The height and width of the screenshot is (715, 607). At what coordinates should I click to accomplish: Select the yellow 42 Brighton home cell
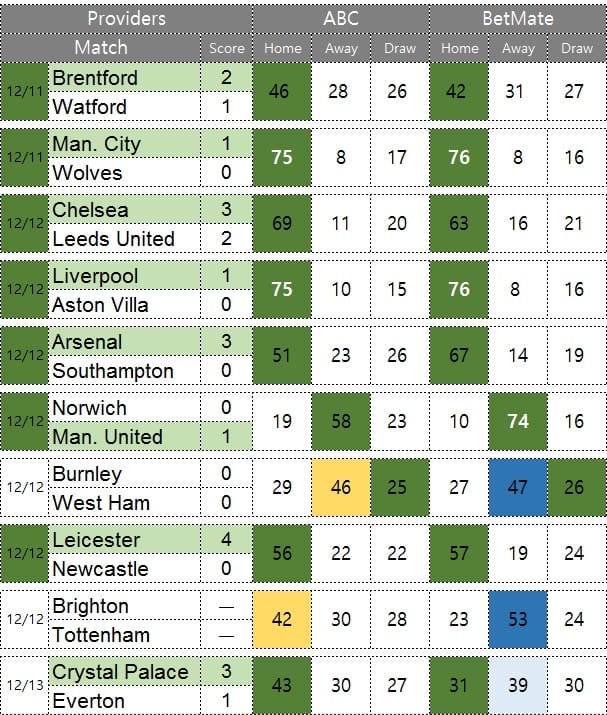[282, 619]
